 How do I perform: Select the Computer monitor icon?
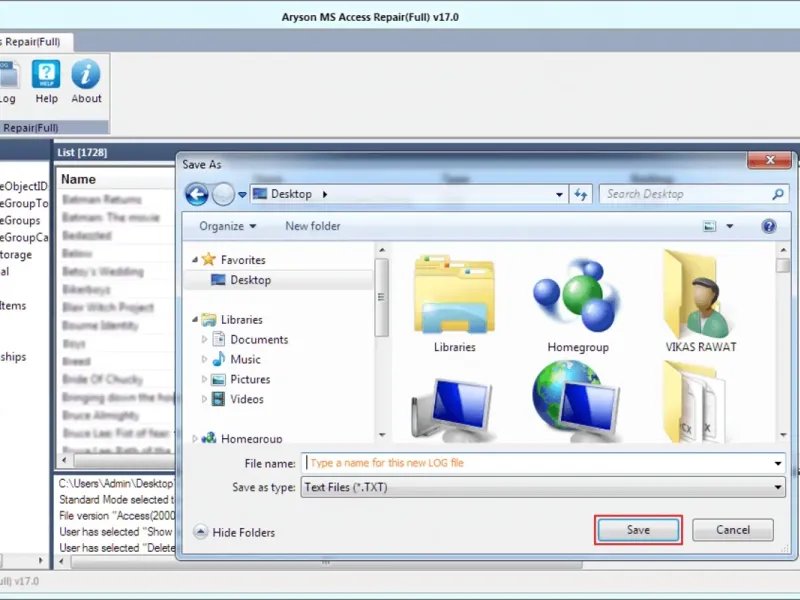(454, 408)
